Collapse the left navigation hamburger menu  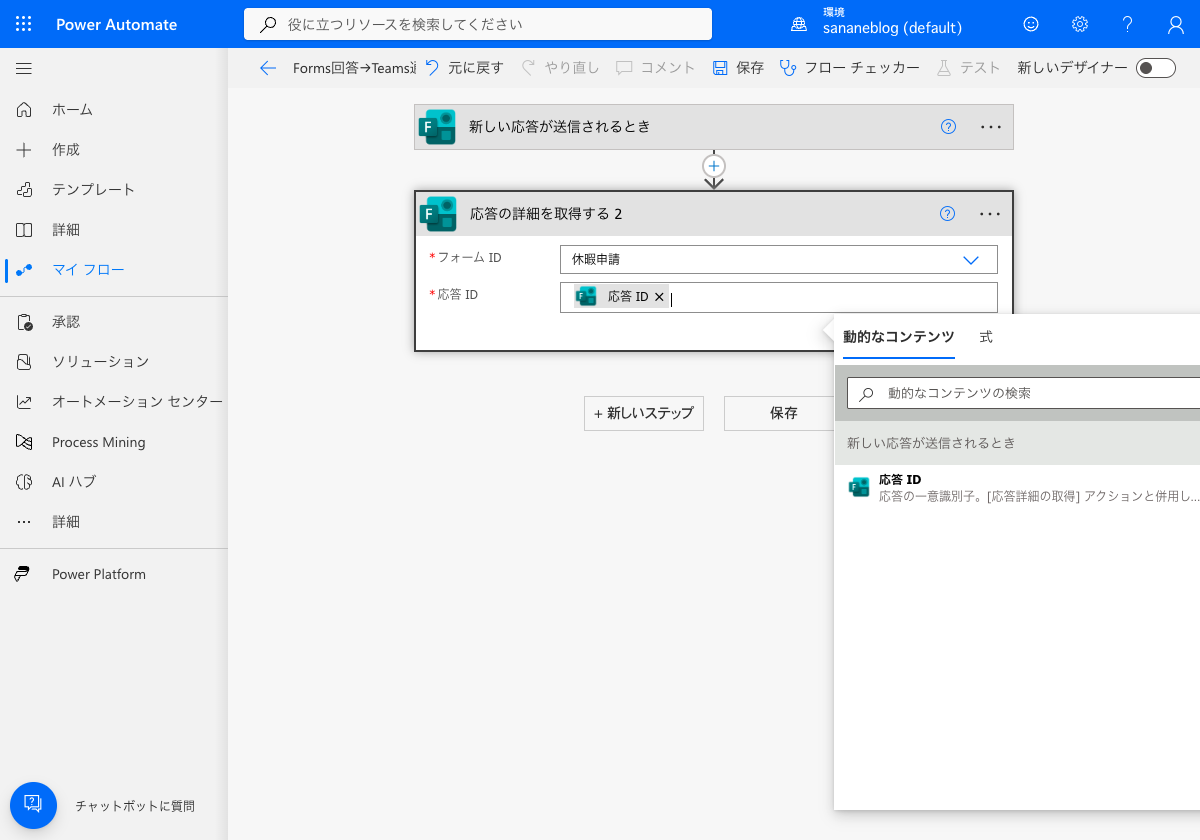pyautogui.click(x=24, y=69)
